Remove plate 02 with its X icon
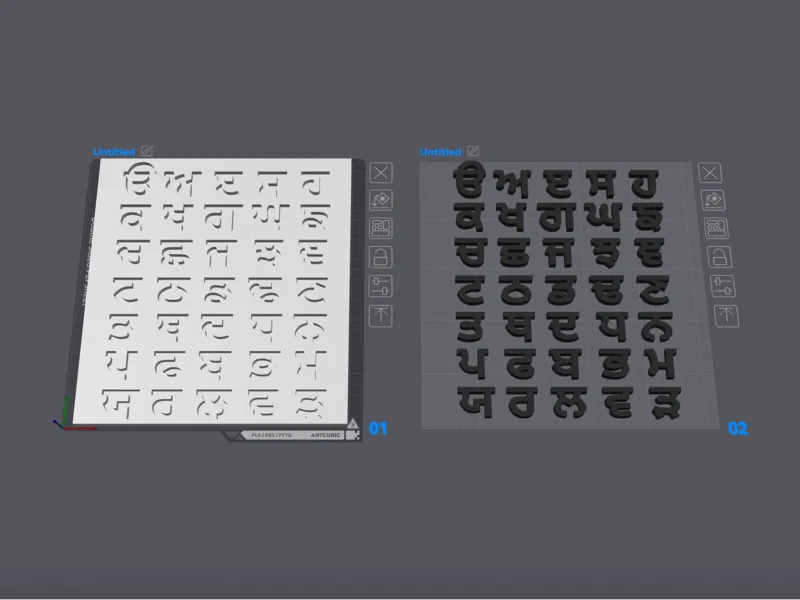This screenshot has width=800, height=600. coord(710,172)
